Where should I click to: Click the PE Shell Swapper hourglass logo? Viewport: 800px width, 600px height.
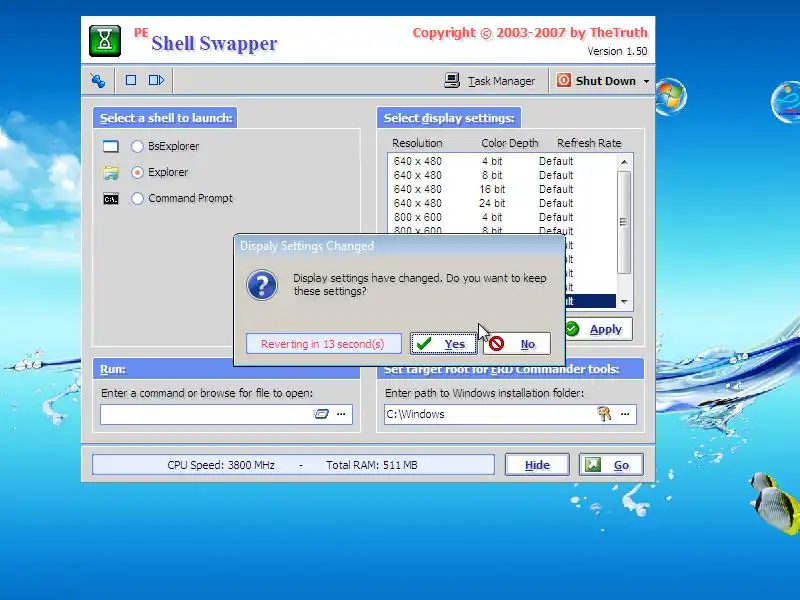tap(105, 40)
